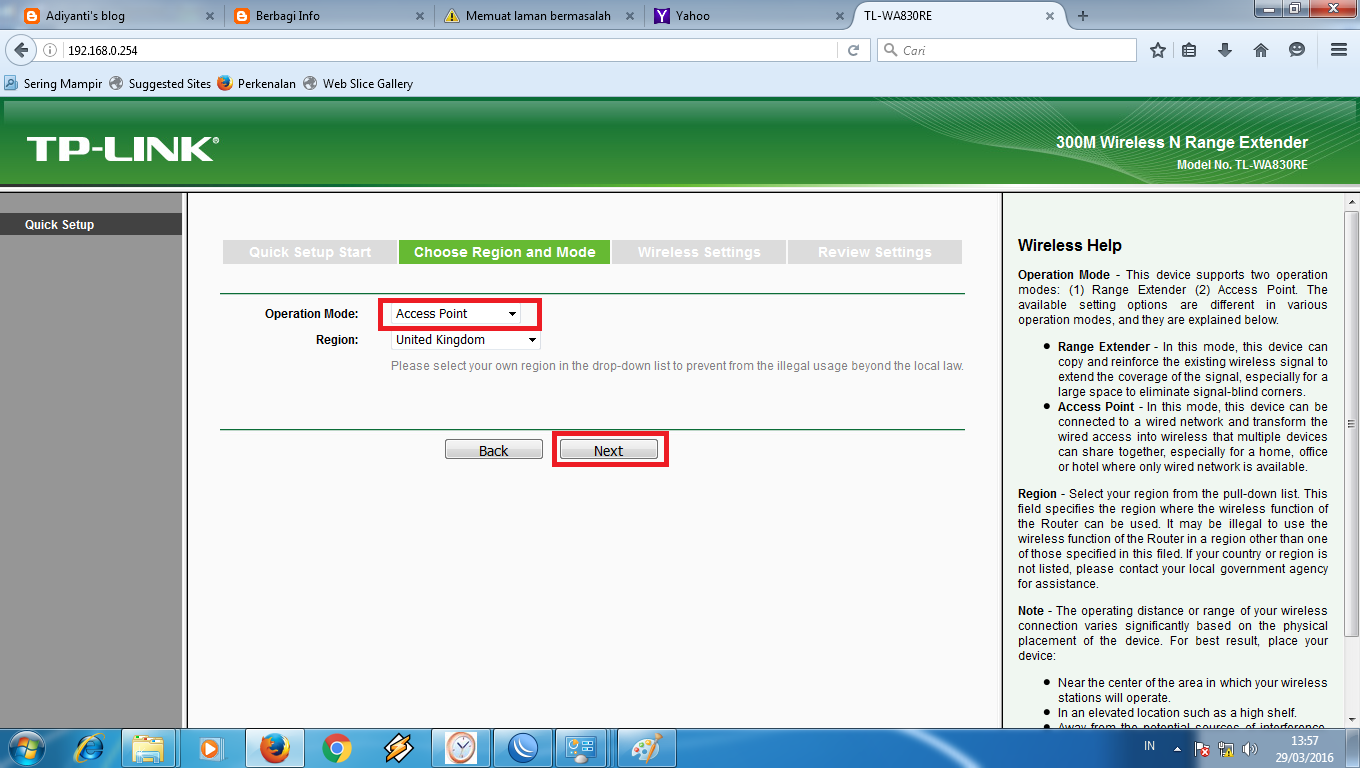The height and width of the screenshot is (768, 1360).
Task: Bookmark this page with the star icon
Action: click(1158, 50)
